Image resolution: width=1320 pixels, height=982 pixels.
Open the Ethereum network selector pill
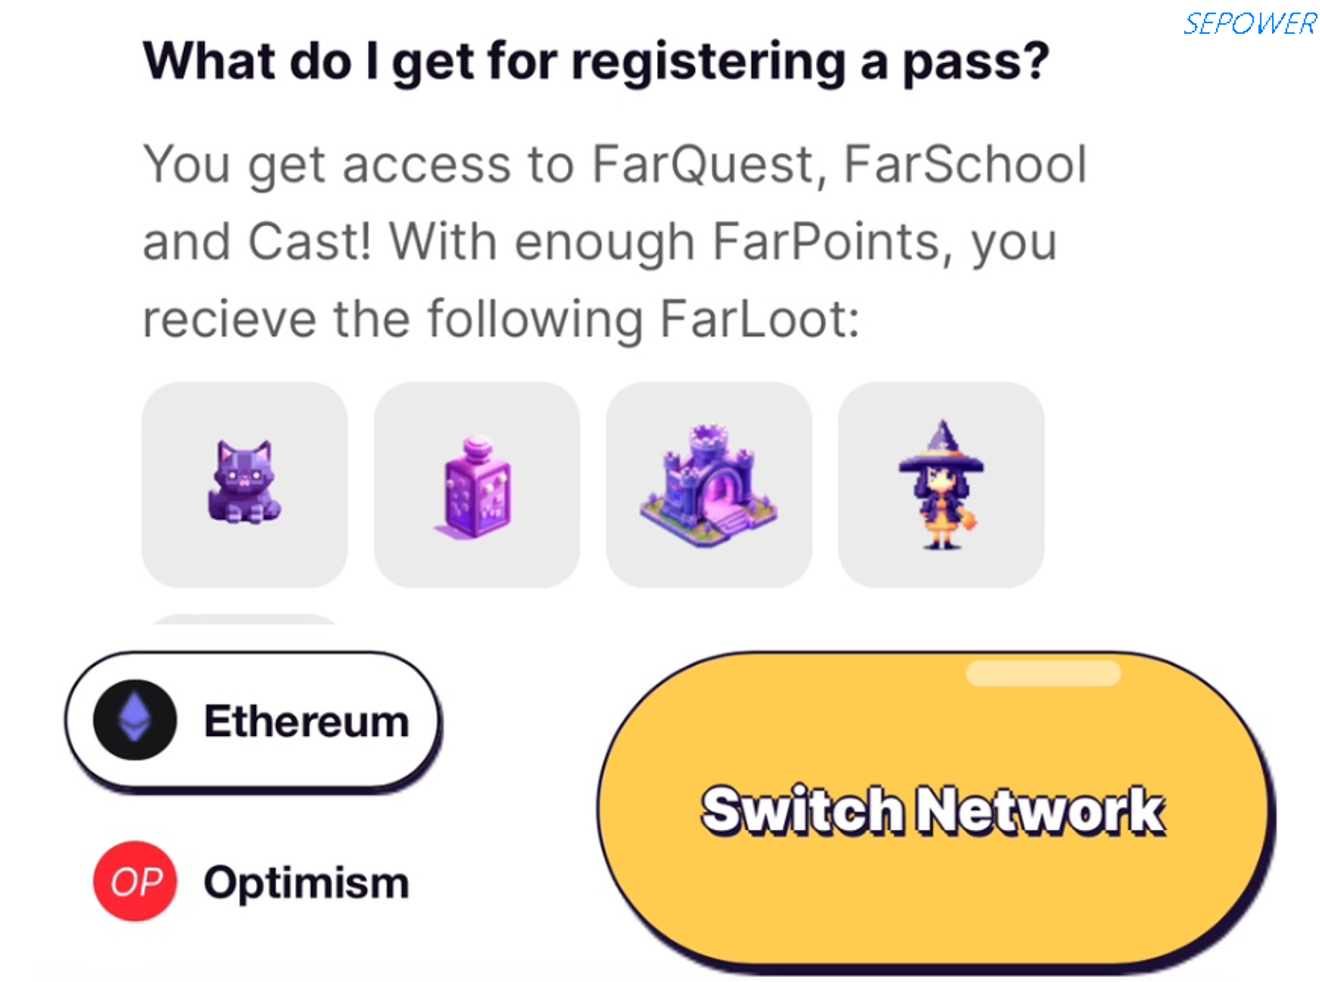coord(253,721)
